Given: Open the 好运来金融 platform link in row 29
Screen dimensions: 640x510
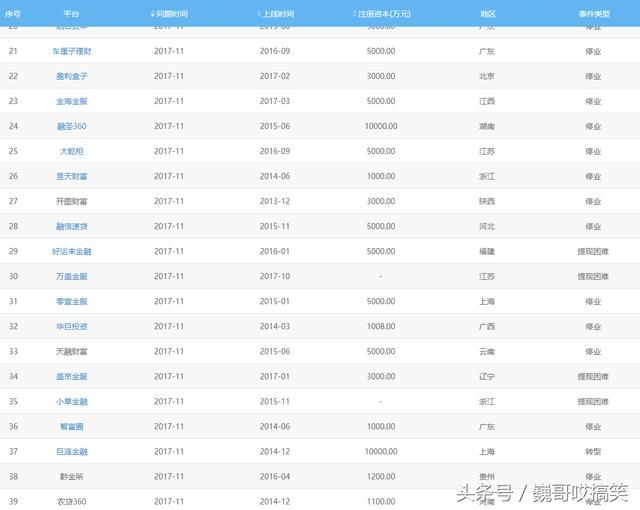Looking at the screenshot, I should tap(71, 251).
